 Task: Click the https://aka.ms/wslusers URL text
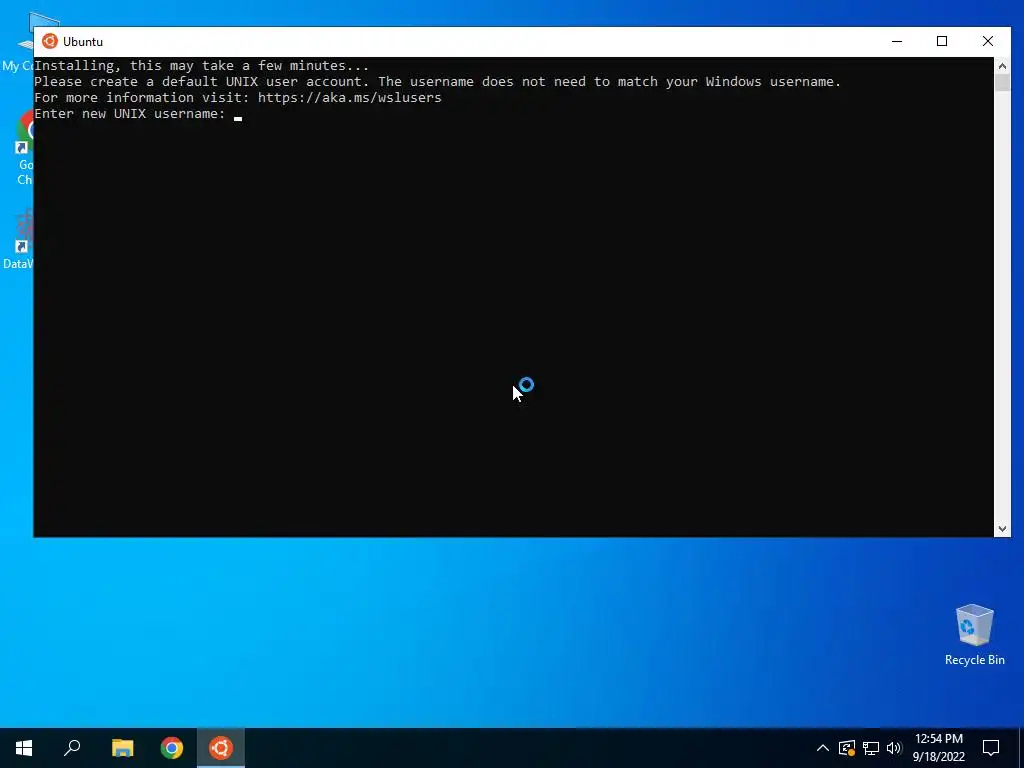[349, 97]
